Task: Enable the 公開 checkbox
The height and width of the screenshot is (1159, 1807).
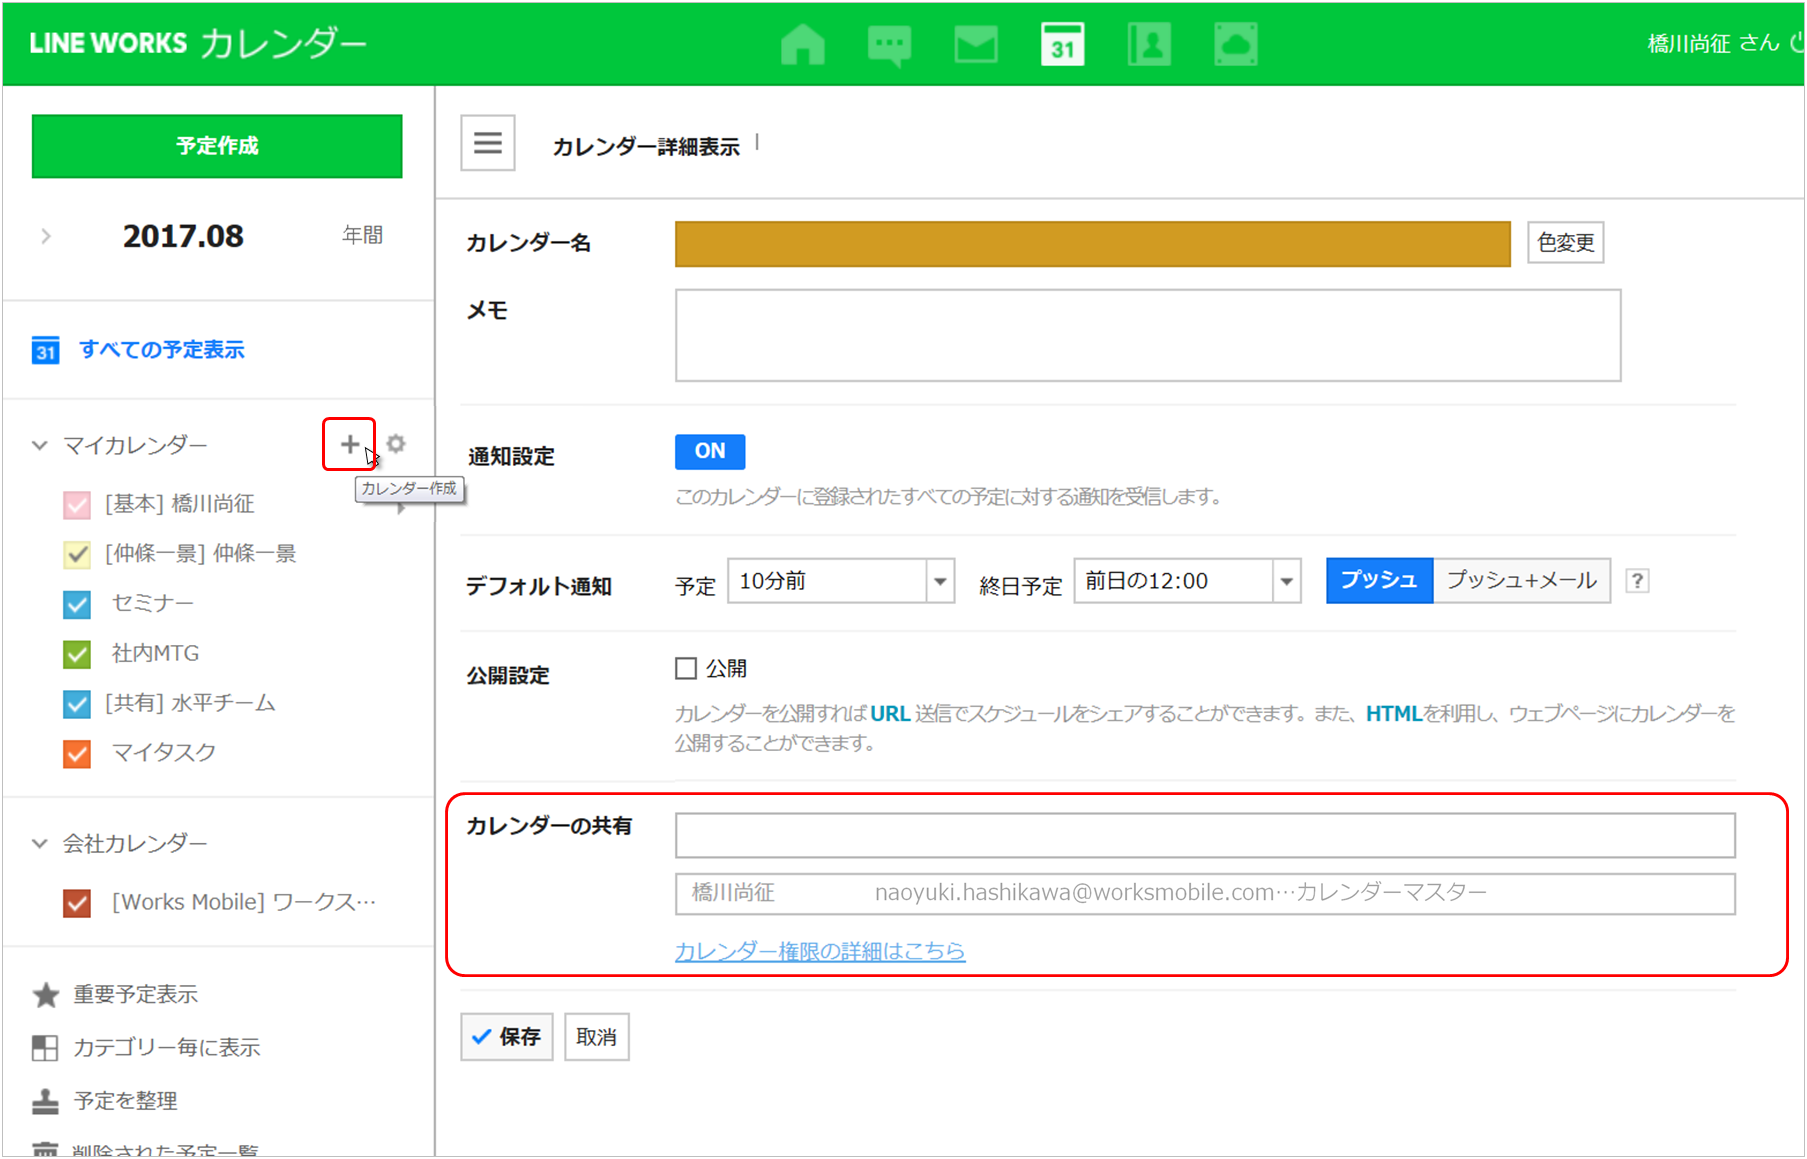Action: pos(686,669)
